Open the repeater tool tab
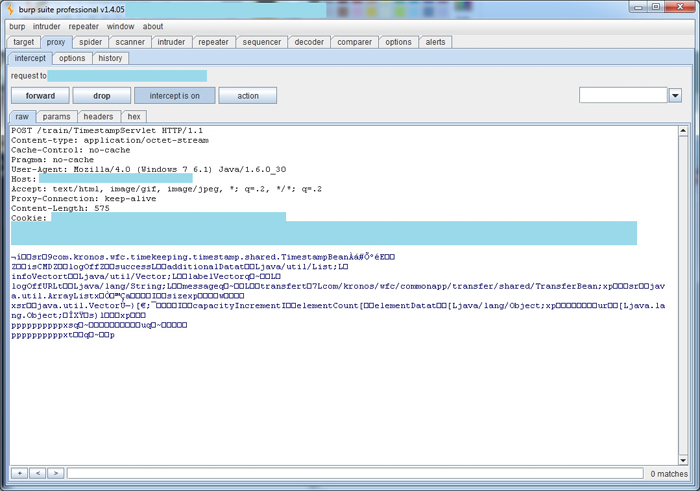 (x=213, y=42)
